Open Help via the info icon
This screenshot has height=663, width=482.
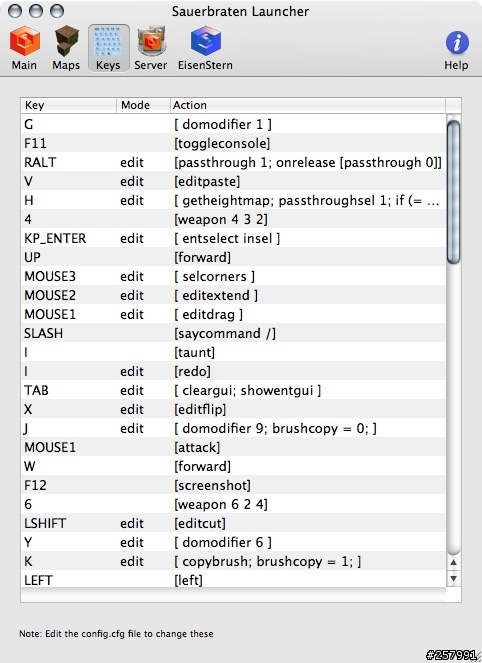[456, 50]
